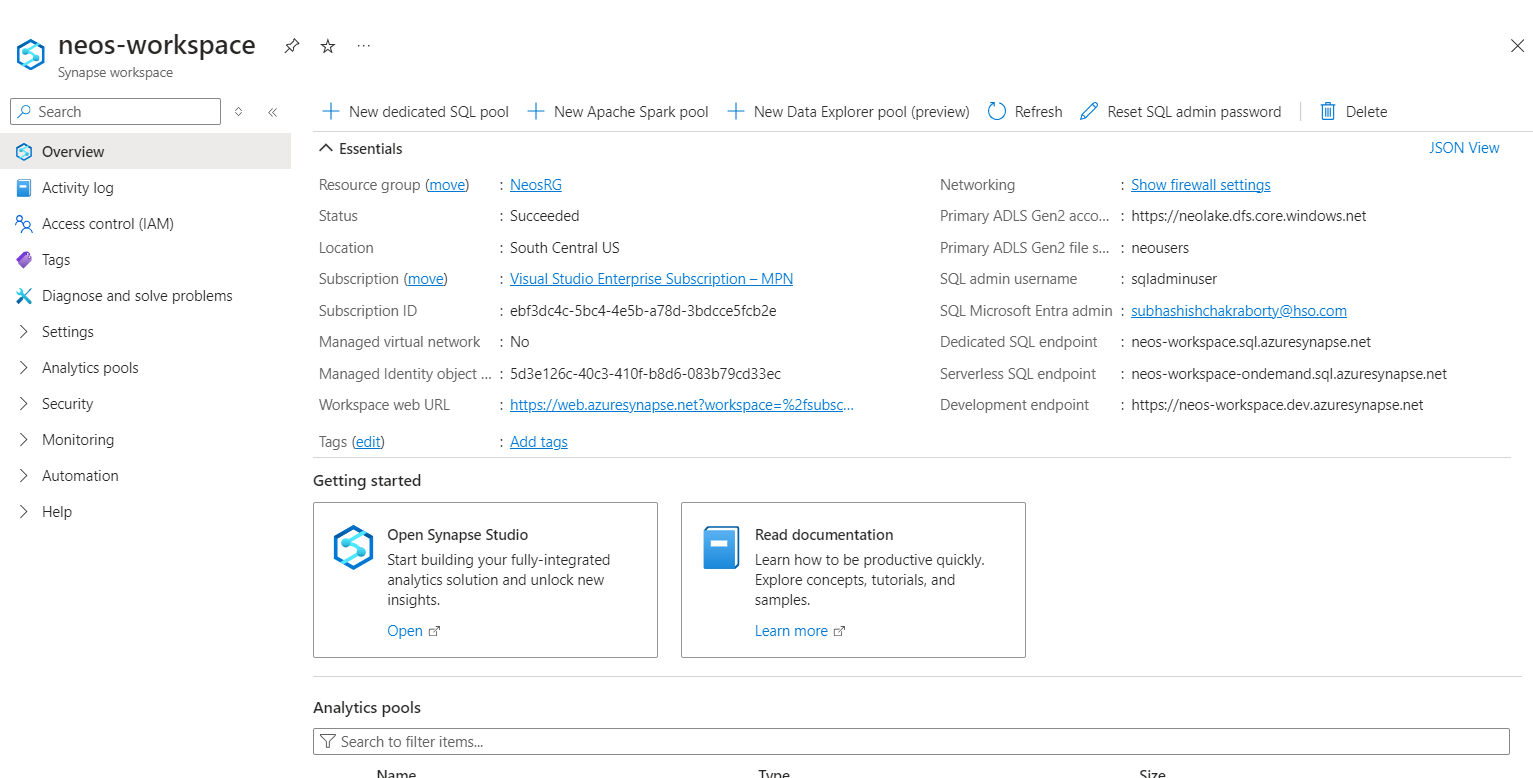Expand the Analytics pools menu group
Image resolution: width=1533 pixels, height=778 pixels.
tap(24, 368)
